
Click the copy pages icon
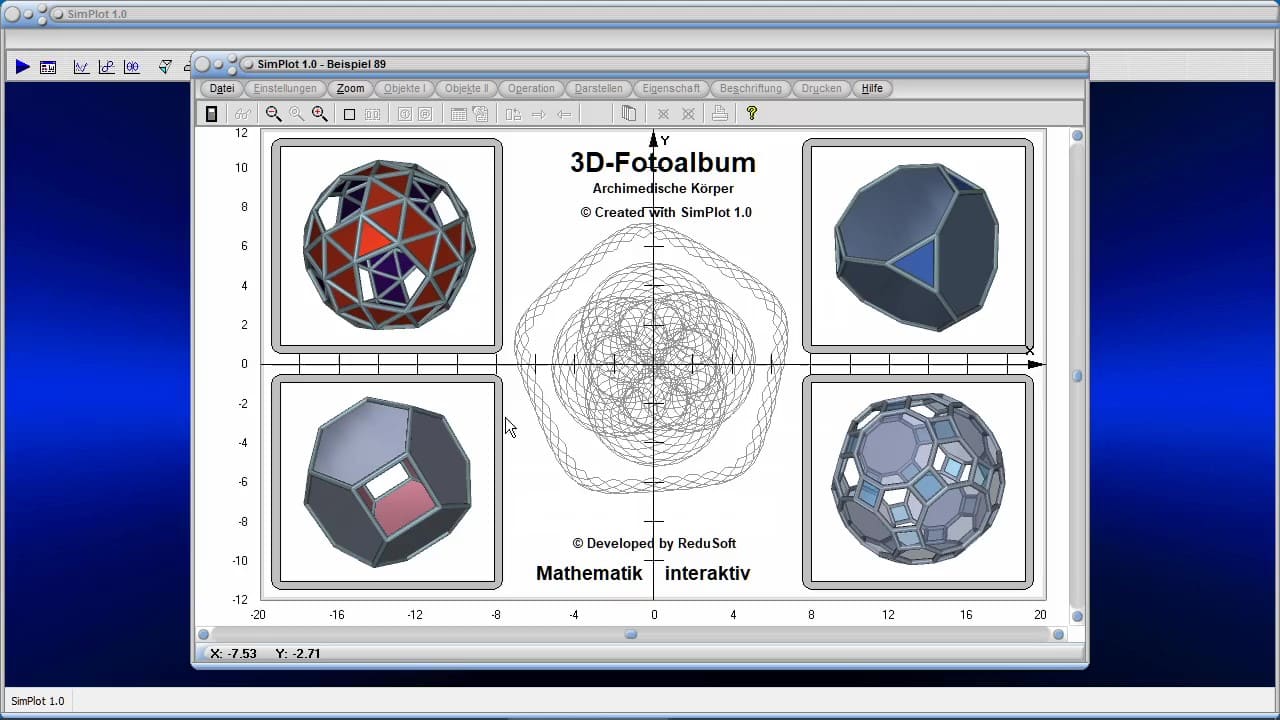click(628, 114)
